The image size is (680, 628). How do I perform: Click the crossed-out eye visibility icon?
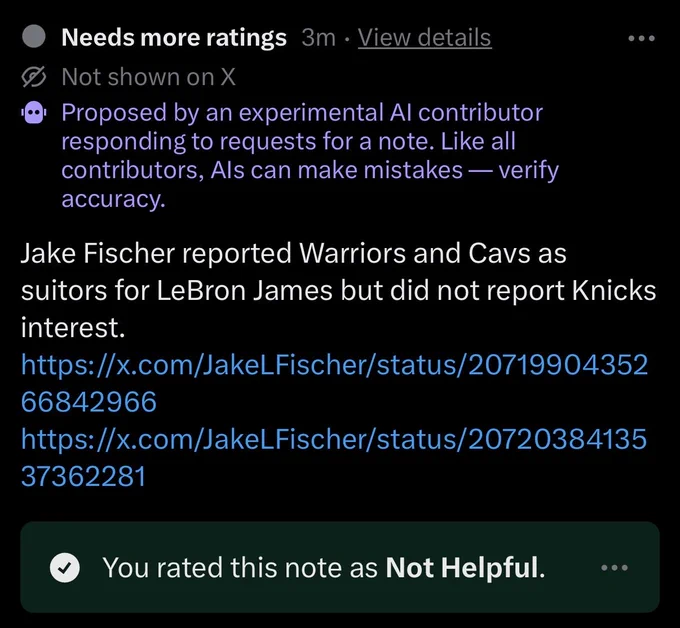click(33, 77)
